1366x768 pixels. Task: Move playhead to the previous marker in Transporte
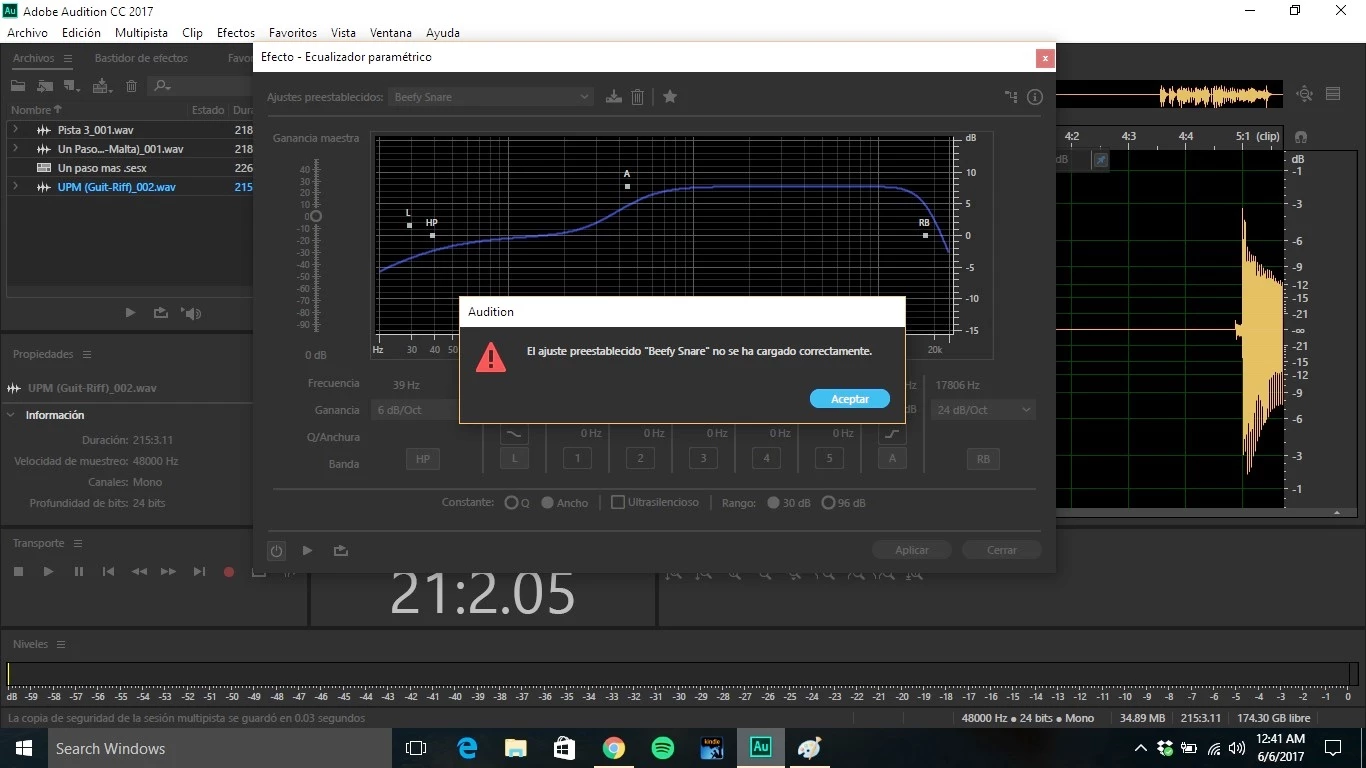[108, 572]
